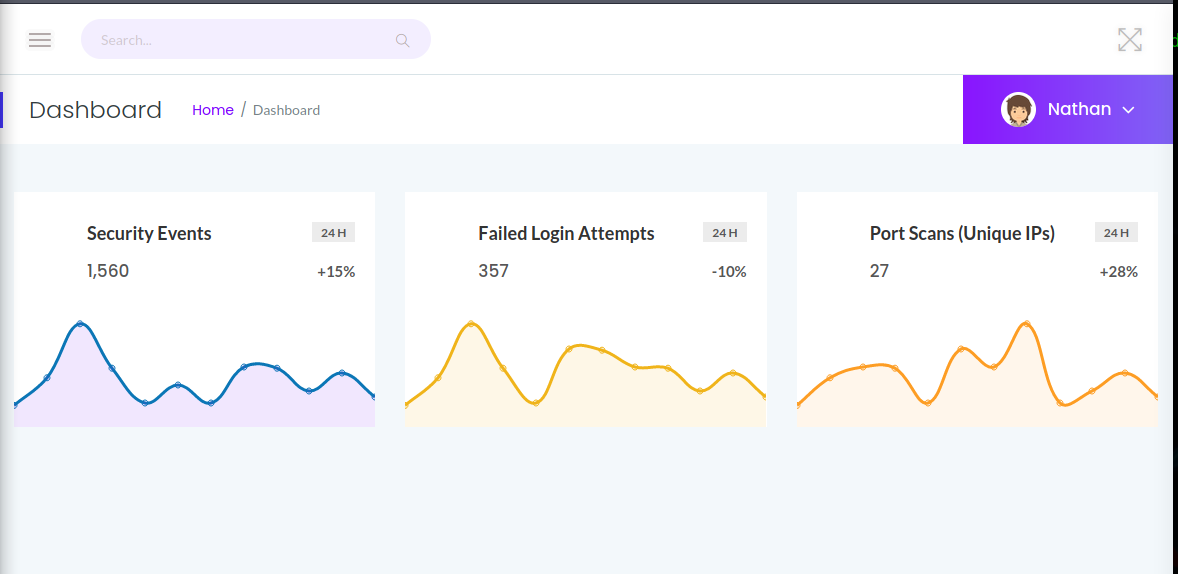Click the Dashboard breadcrumb item
Viewport: 1178px width, 574px height.
[x=286, y=110]
